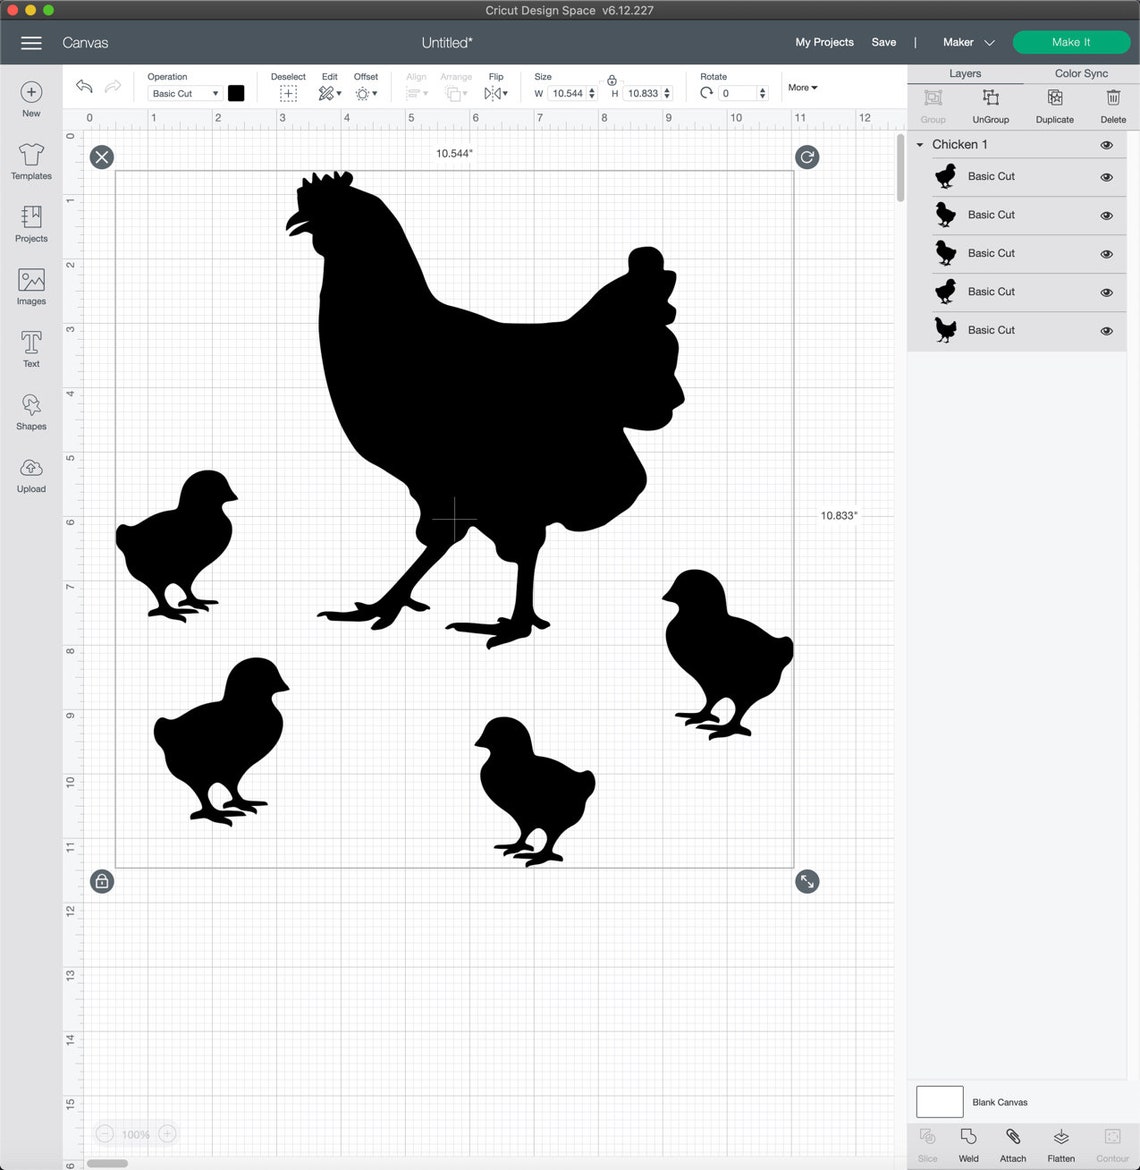Open the Templates panel
This screenshot has width=1140, height=1170.
click(31, 160)
